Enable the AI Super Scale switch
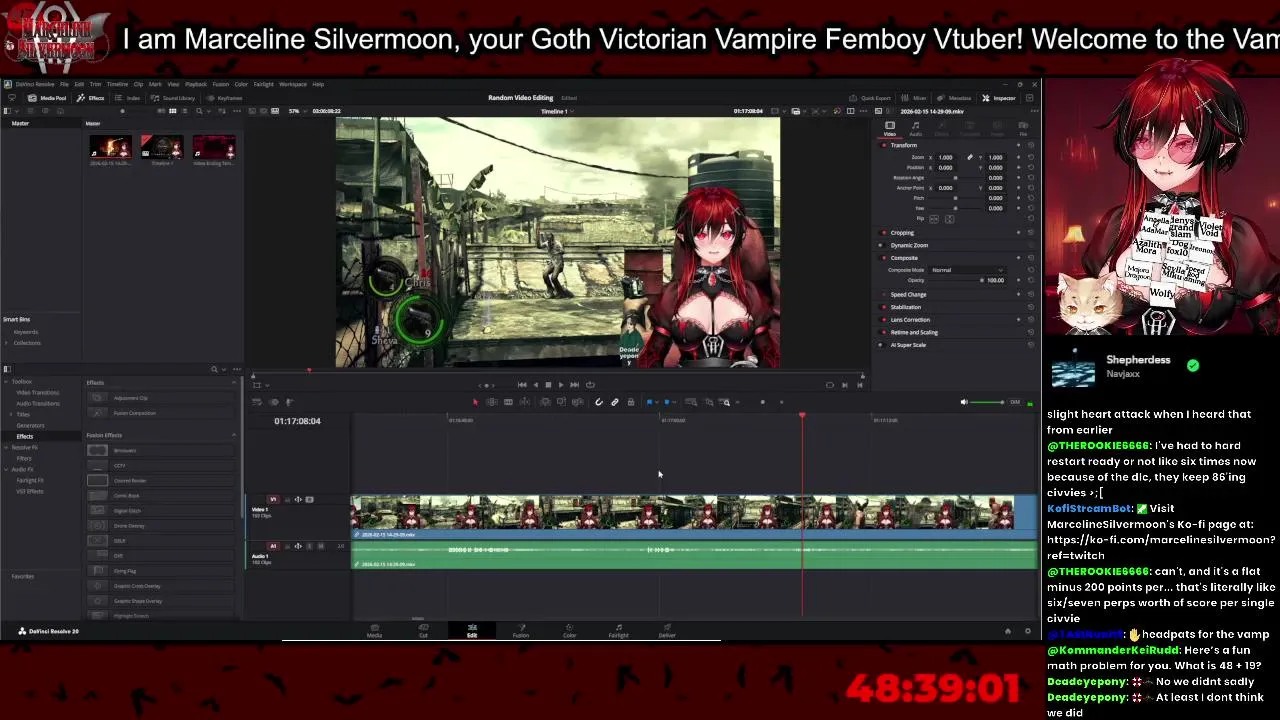 click(x=883, y=345)
